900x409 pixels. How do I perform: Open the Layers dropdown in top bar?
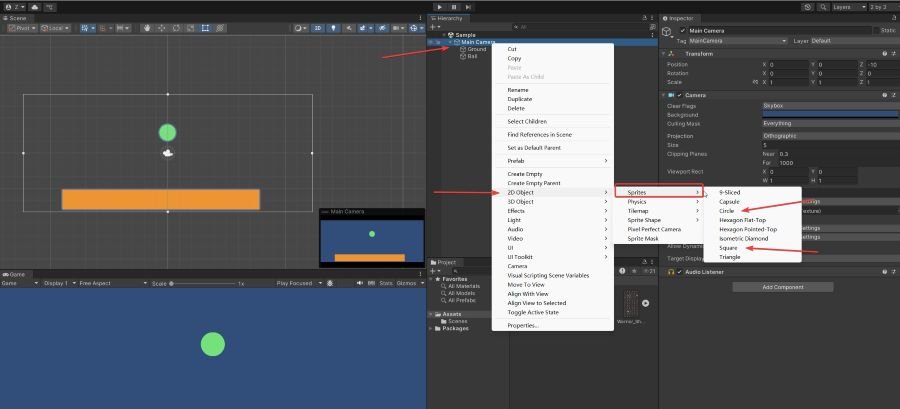click(849, 7)
